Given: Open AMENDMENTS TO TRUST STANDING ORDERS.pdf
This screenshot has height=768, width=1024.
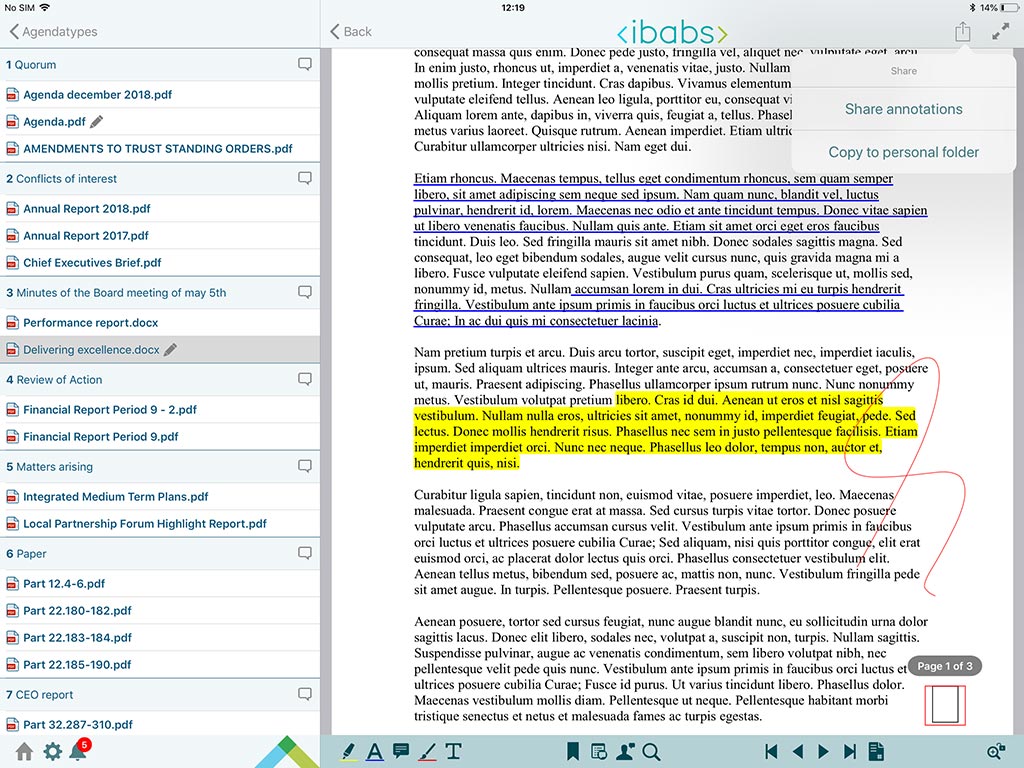Looking at the screenshot, I should [x=160, y=148].
